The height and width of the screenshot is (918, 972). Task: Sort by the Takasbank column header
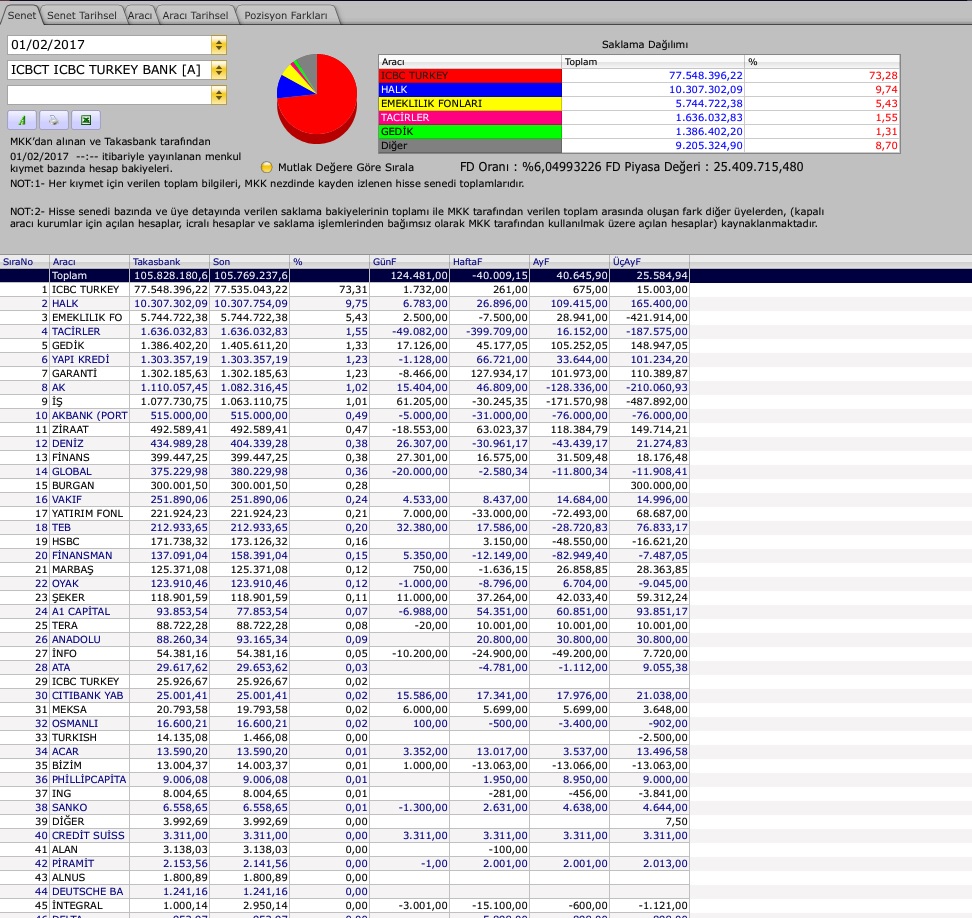tap(169, 262)
